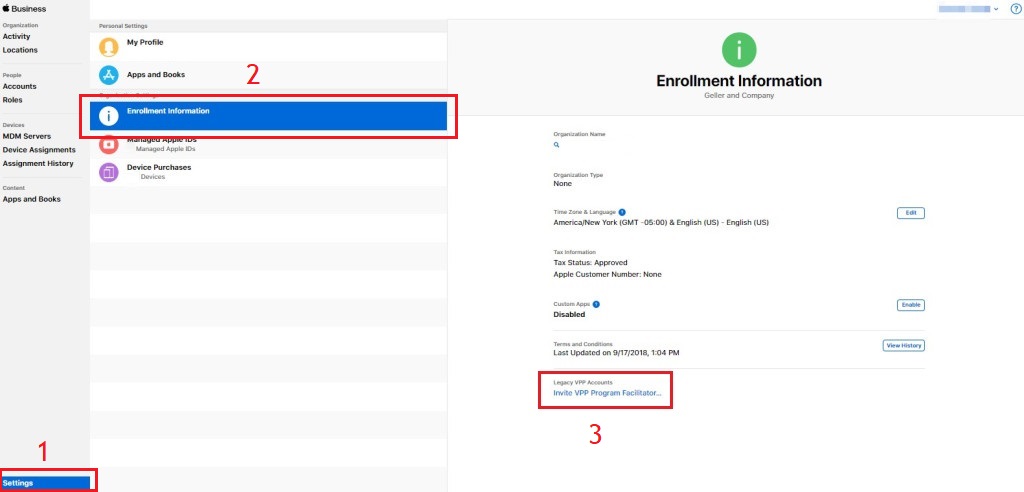
Task: Select Managed Apple IDs row
Action: 268,144
